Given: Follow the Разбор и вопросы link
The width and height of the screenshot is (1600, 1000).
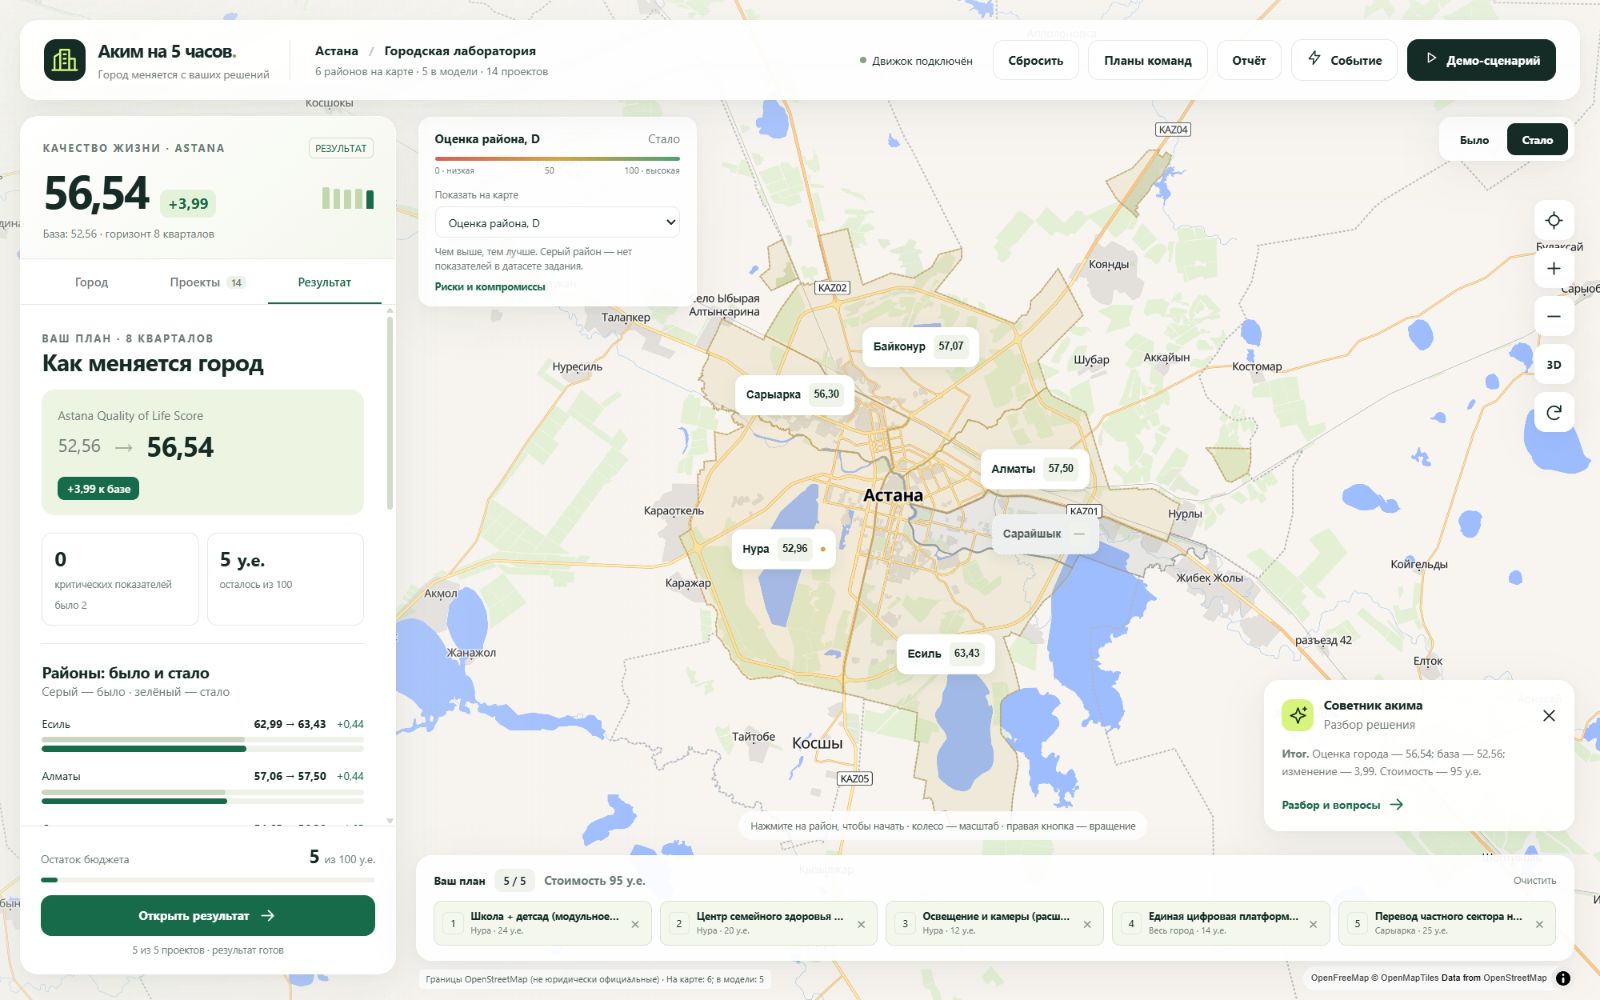Looking at the screenshot, I should coord(1342,805).
